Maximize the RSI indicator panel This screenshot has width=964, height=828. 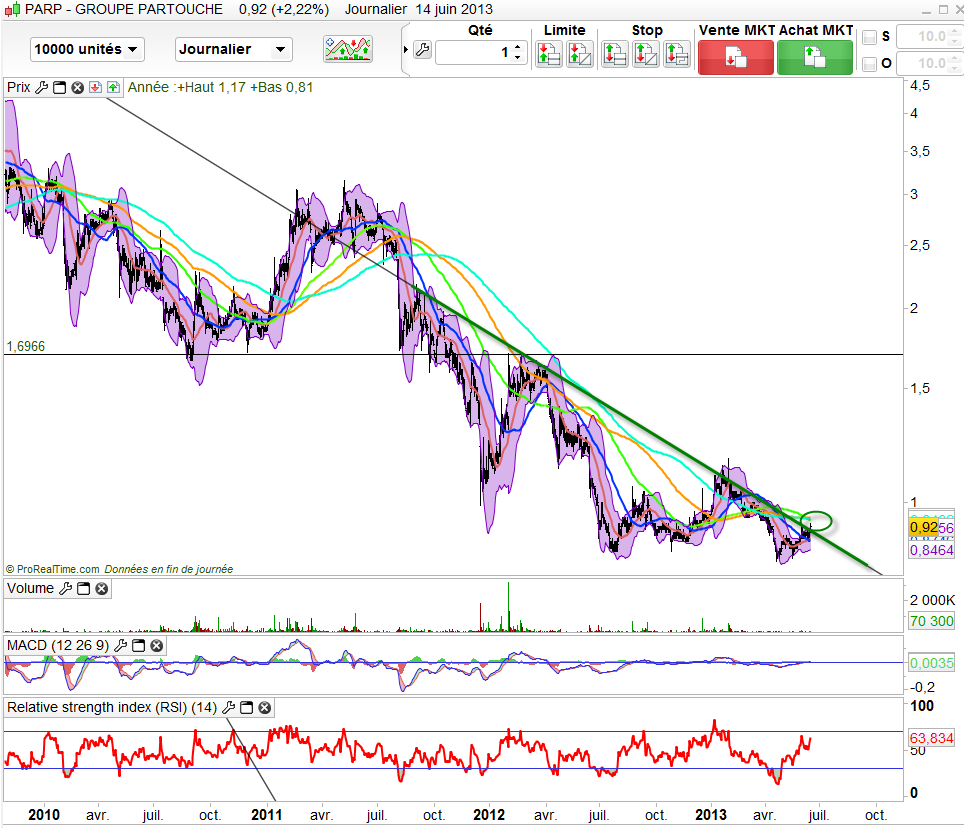(x=247, y=708)
